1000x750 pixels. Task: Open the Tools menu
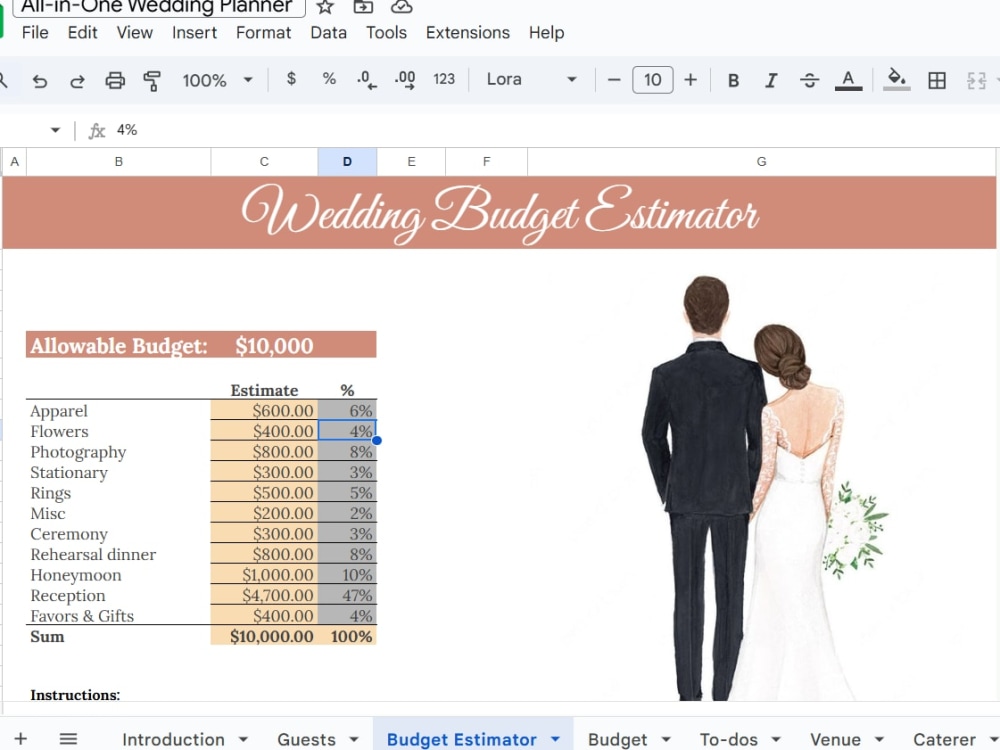coord(386,33)
